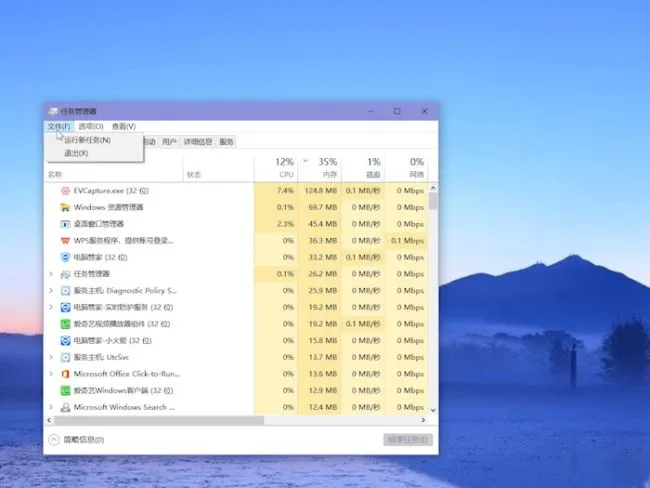Expand the Diagnostic Policy service host row
This screenshot has height=488, width=650.
(x=51, y=290)
